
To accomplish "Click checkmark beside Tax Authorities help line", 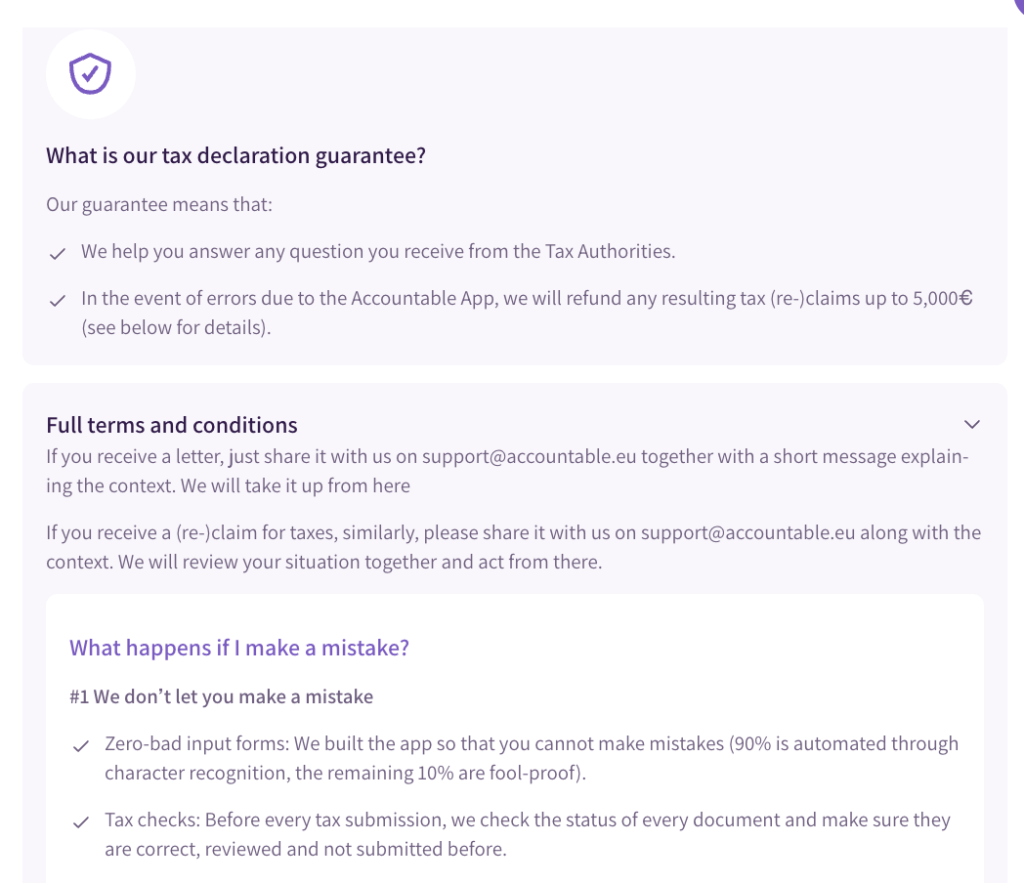I will [x=58, y=254].
